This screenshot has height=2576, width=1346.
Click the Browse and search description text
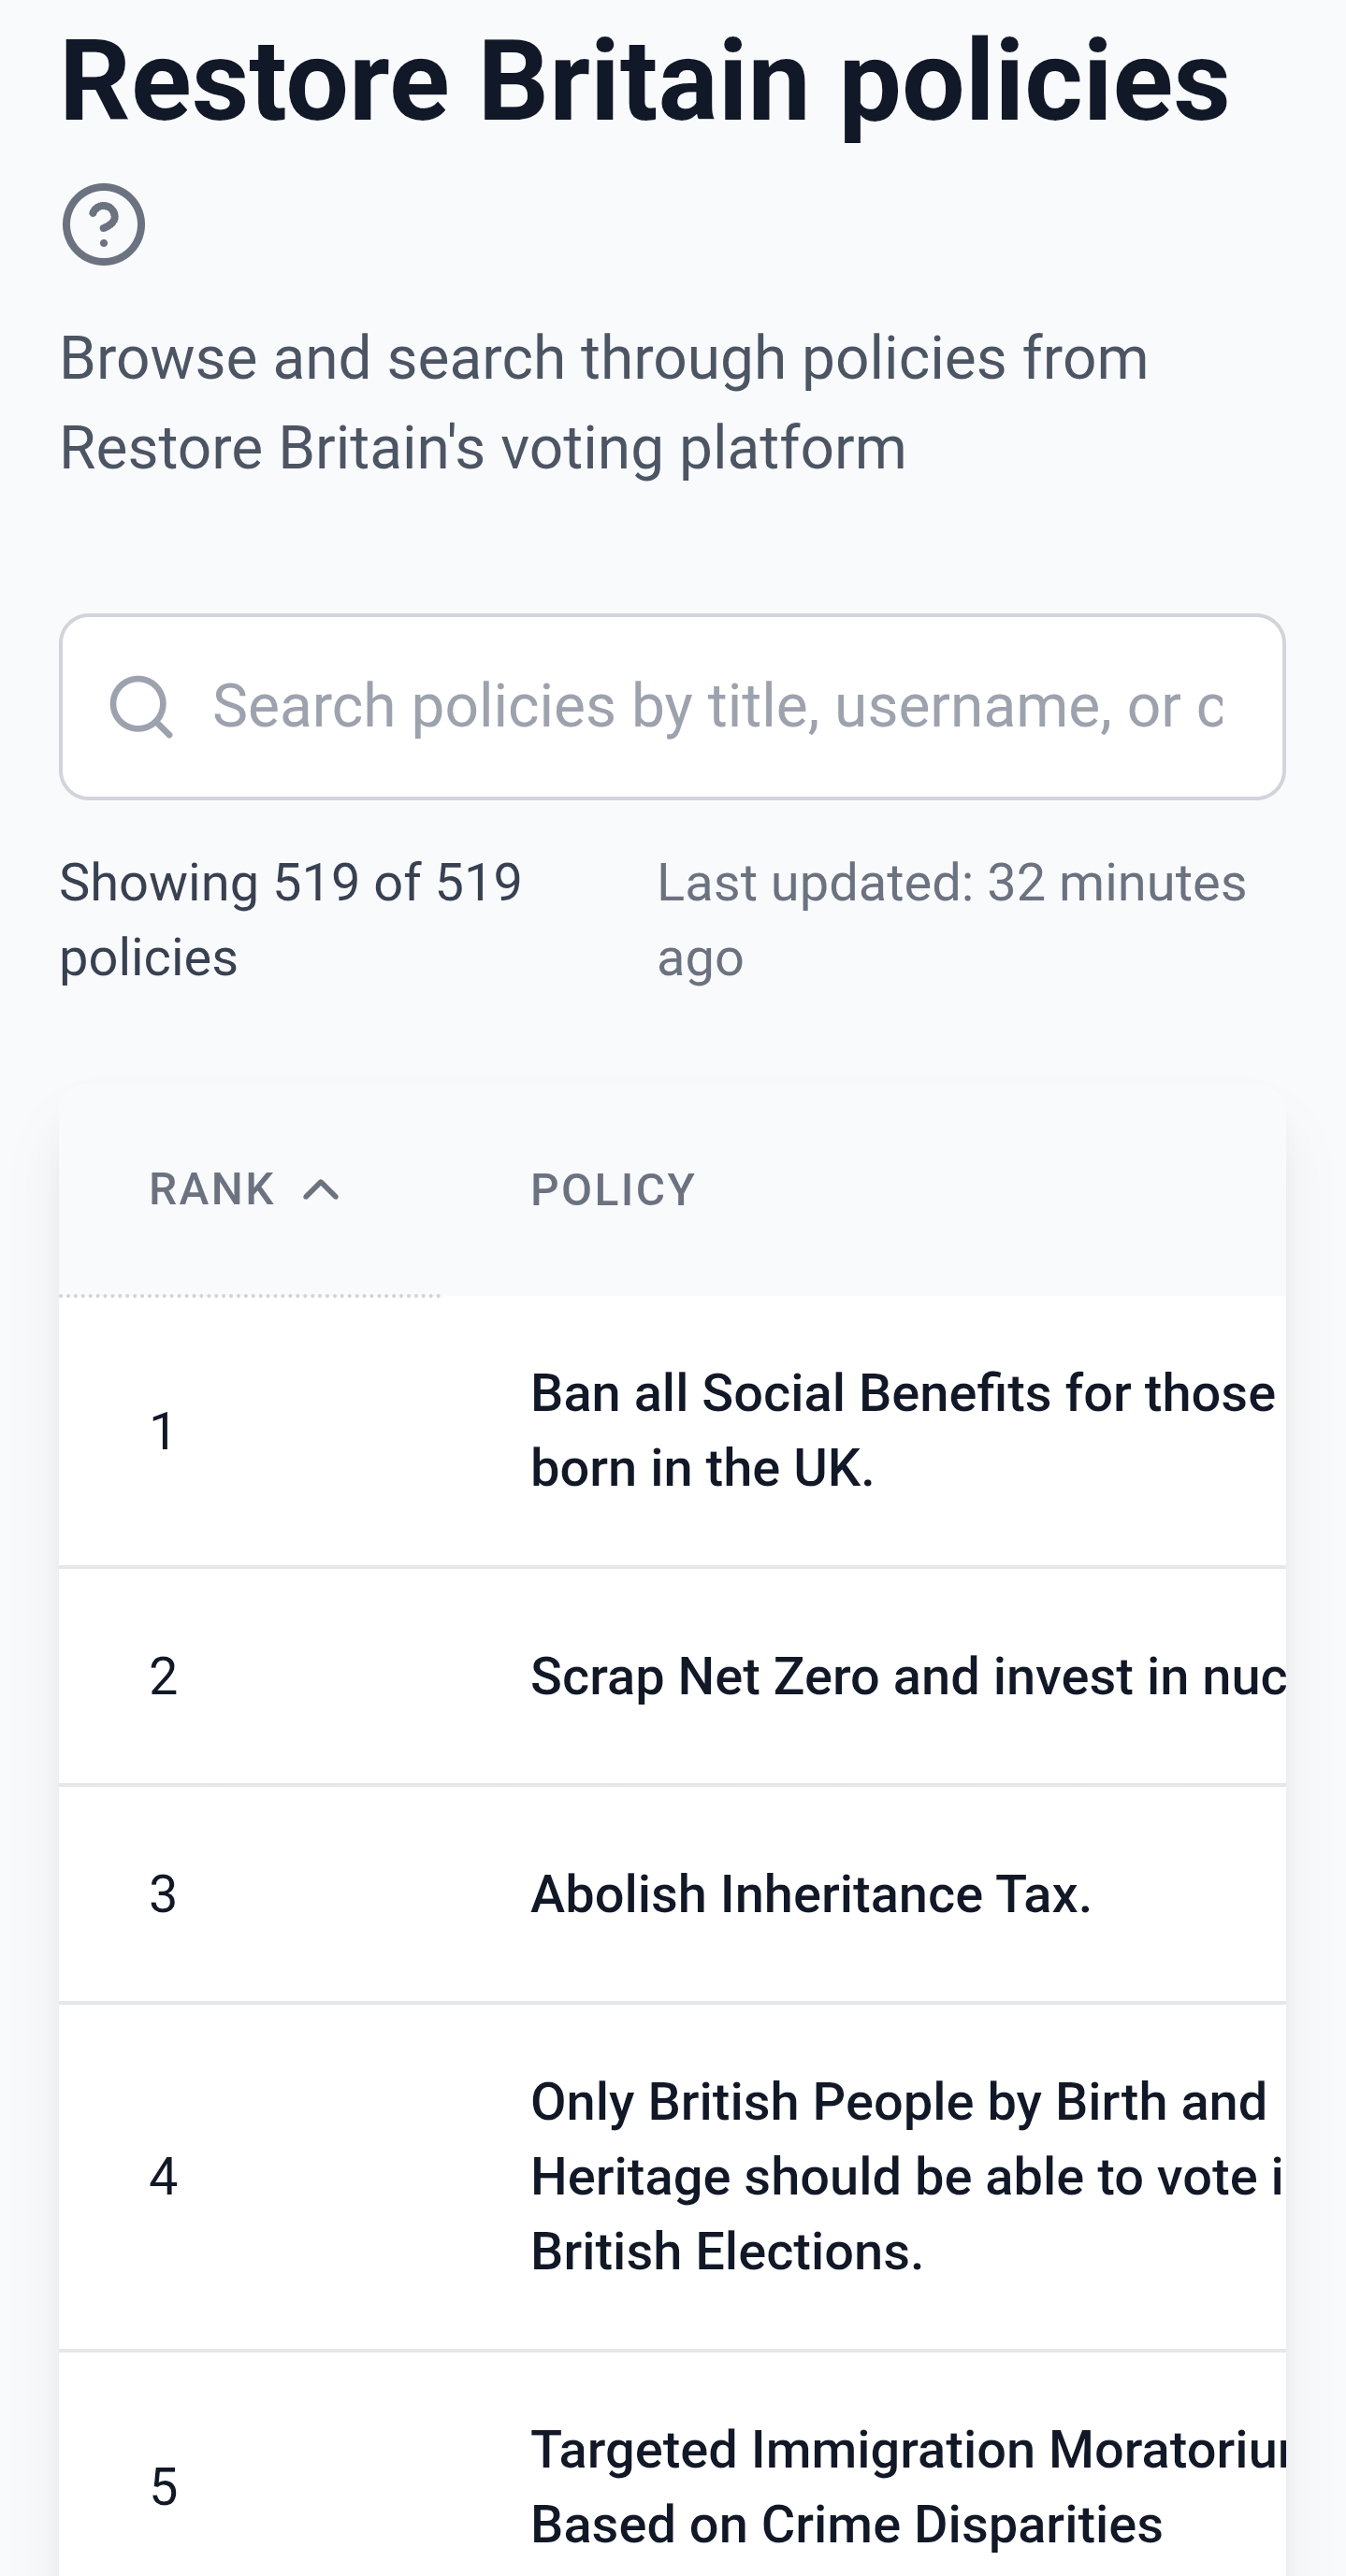tap(603, 402)
